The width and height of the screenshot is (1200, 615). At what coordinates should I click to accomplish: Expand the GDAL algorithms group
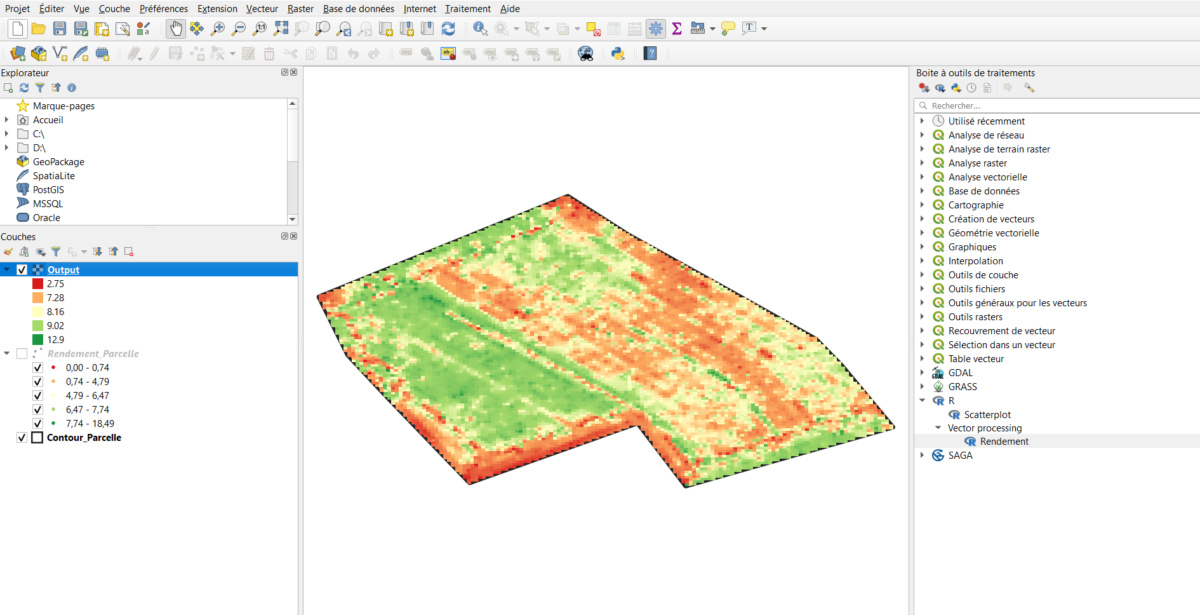click(922, 373)
